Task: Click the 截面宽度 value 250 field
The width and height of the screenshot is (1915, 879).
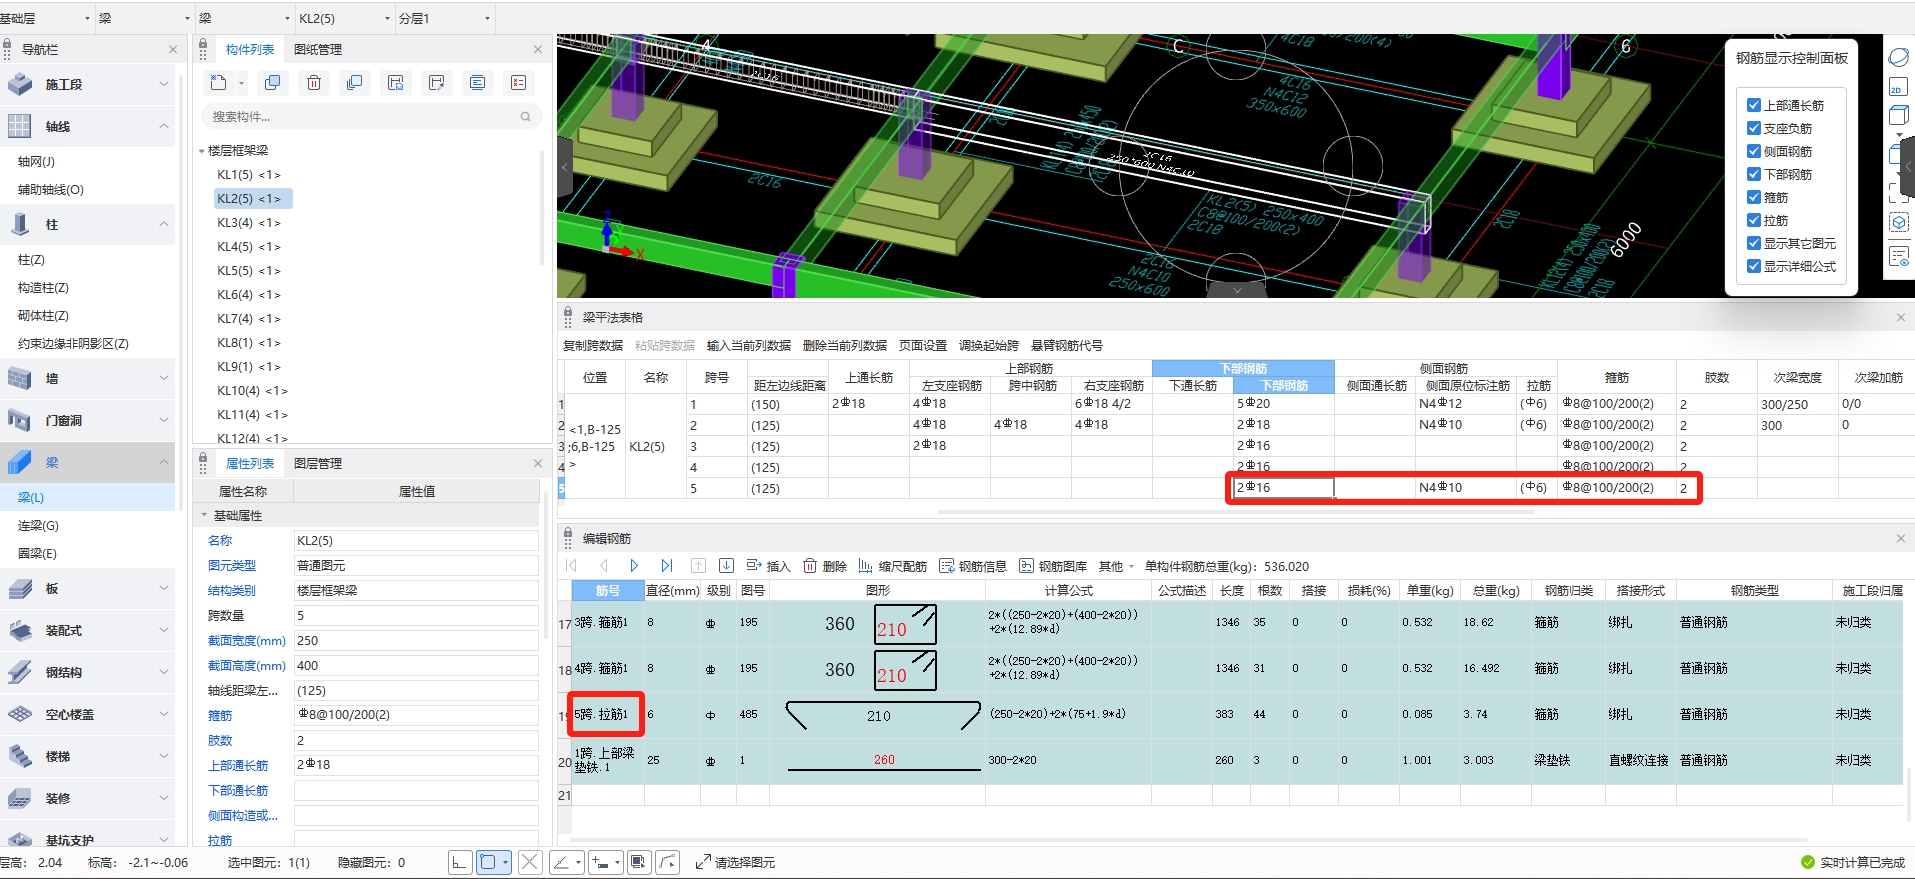Action: click(x=416, y=640)
